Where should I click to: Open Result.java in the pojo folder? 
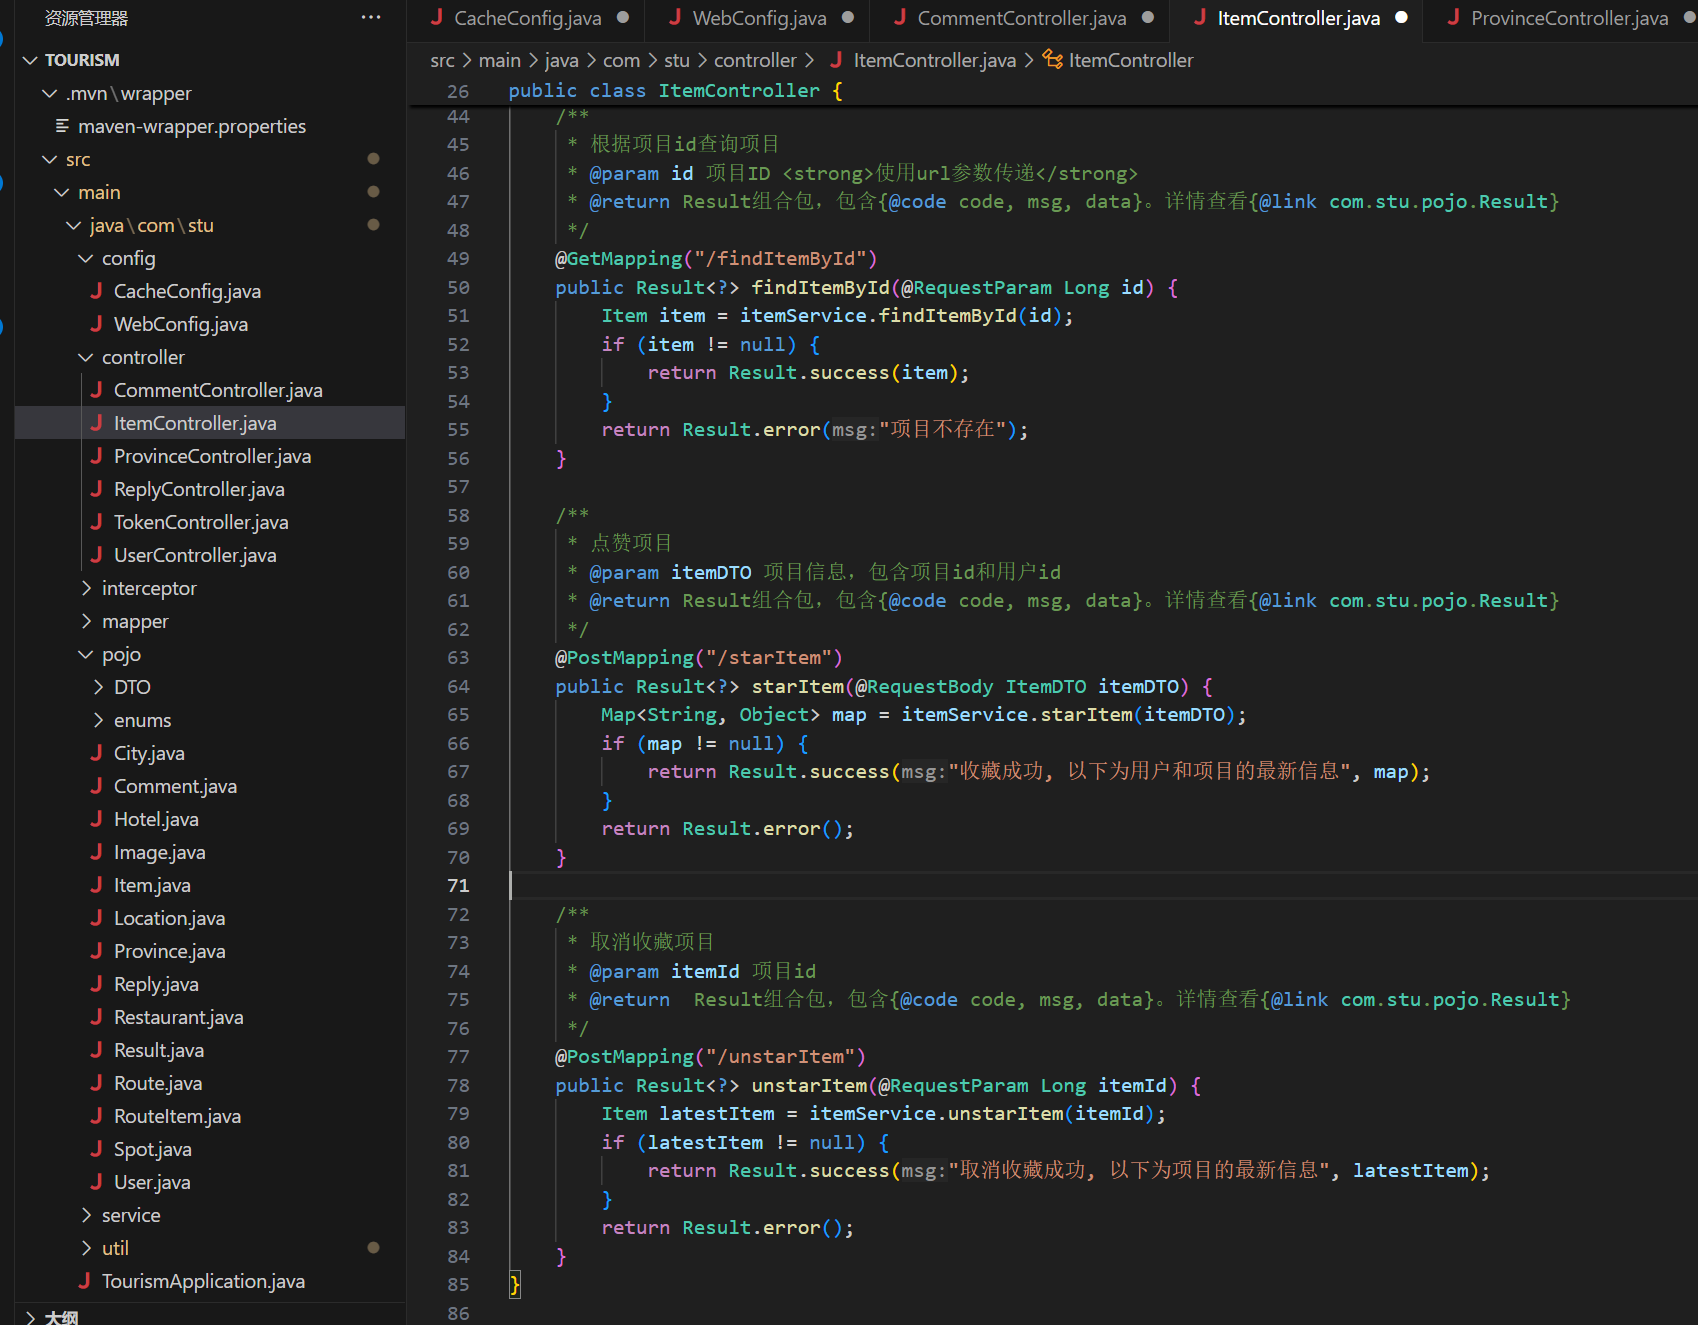click(159, 1050)
